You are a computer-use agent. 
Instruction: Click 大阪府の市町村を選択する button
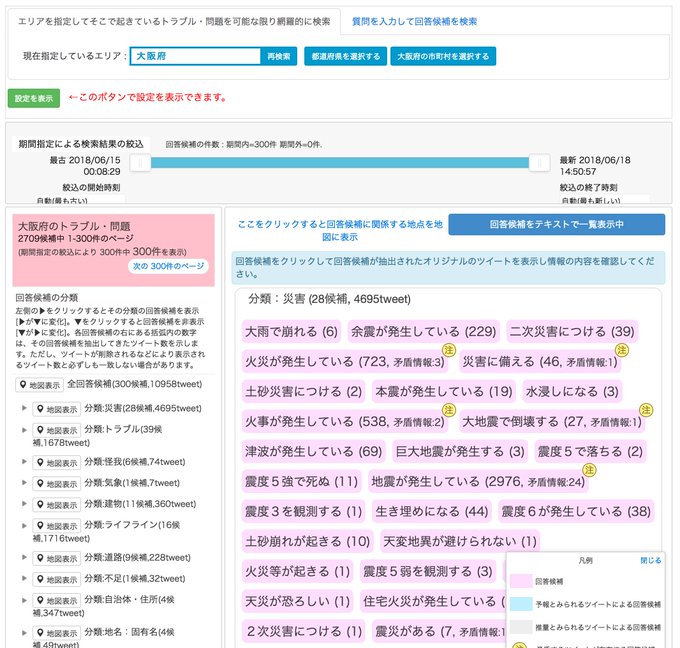pos(443,56)
